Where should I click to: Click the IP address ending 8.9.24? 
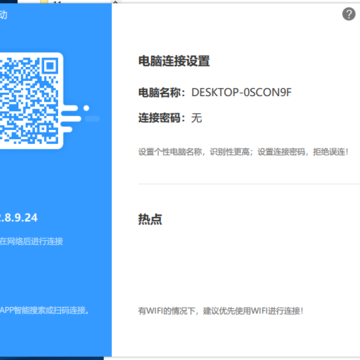click(x=19, y=218)
